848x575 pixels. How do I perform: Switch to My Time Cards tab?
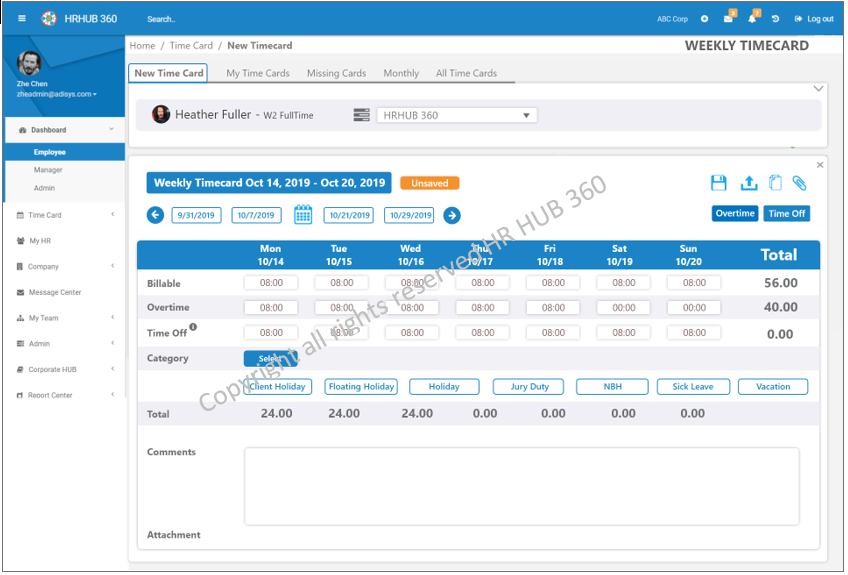258,73
